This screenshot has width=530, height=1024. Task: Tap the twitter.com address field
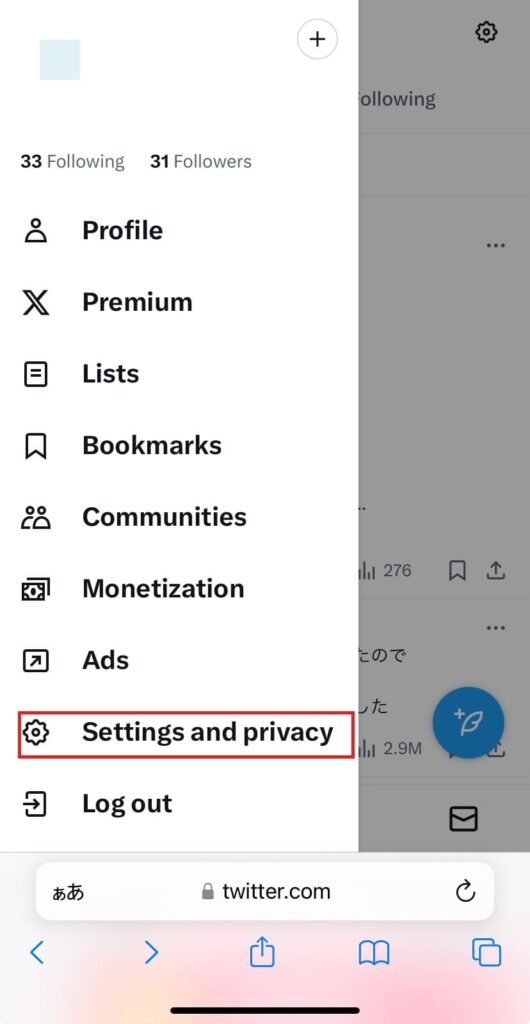[x=265, y=891]
